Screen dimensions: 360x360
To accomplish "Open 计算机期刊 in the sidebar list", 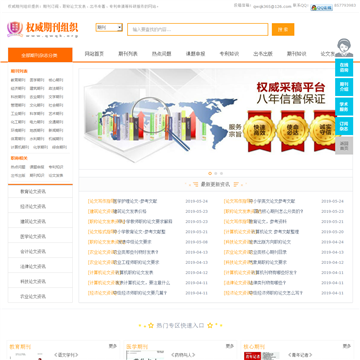I will point(20,147).
